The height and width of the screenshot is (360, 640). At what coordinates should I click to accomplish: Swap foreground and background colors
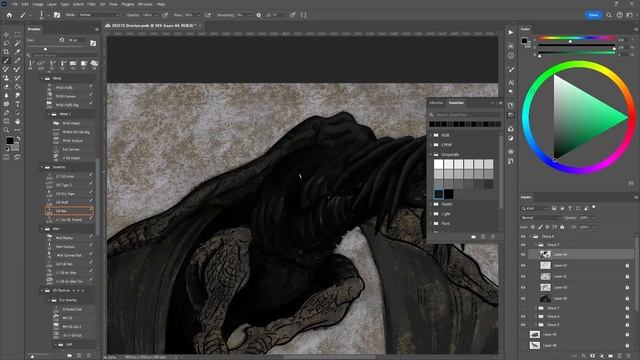pyautogui.click(x=18, y=139)
